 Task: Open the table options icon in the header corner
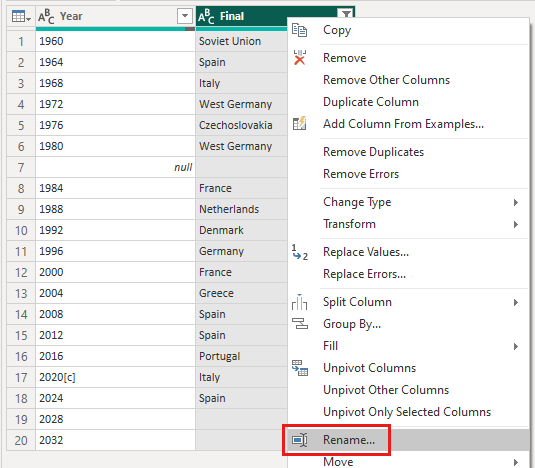(x=21, y=16)
